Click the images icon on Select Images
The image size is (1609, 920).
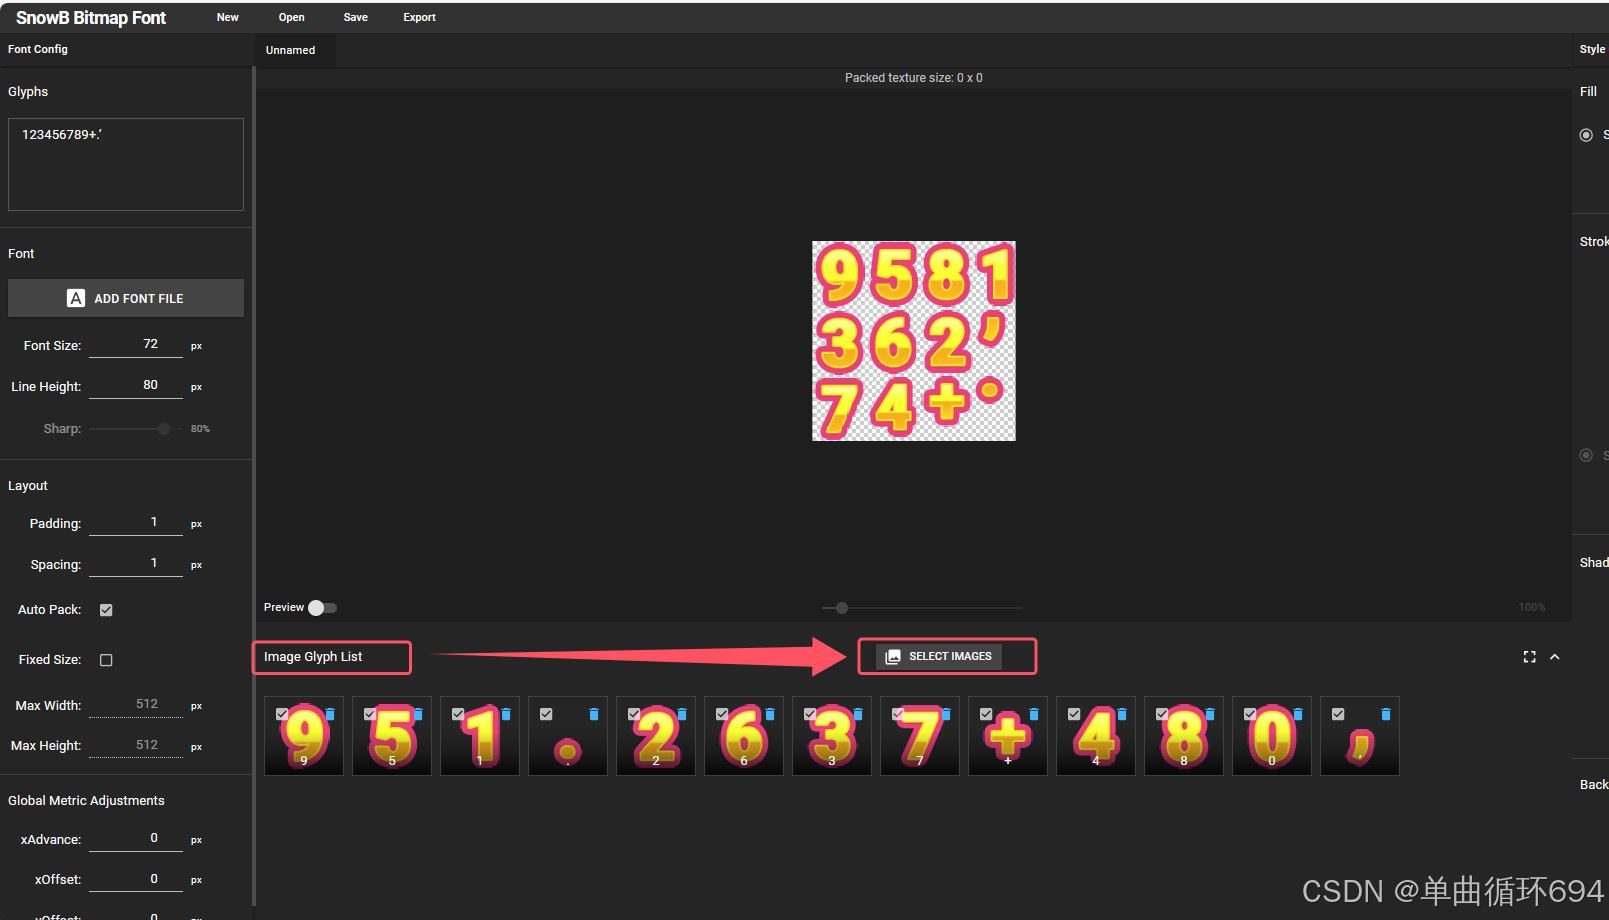point(893,657)
